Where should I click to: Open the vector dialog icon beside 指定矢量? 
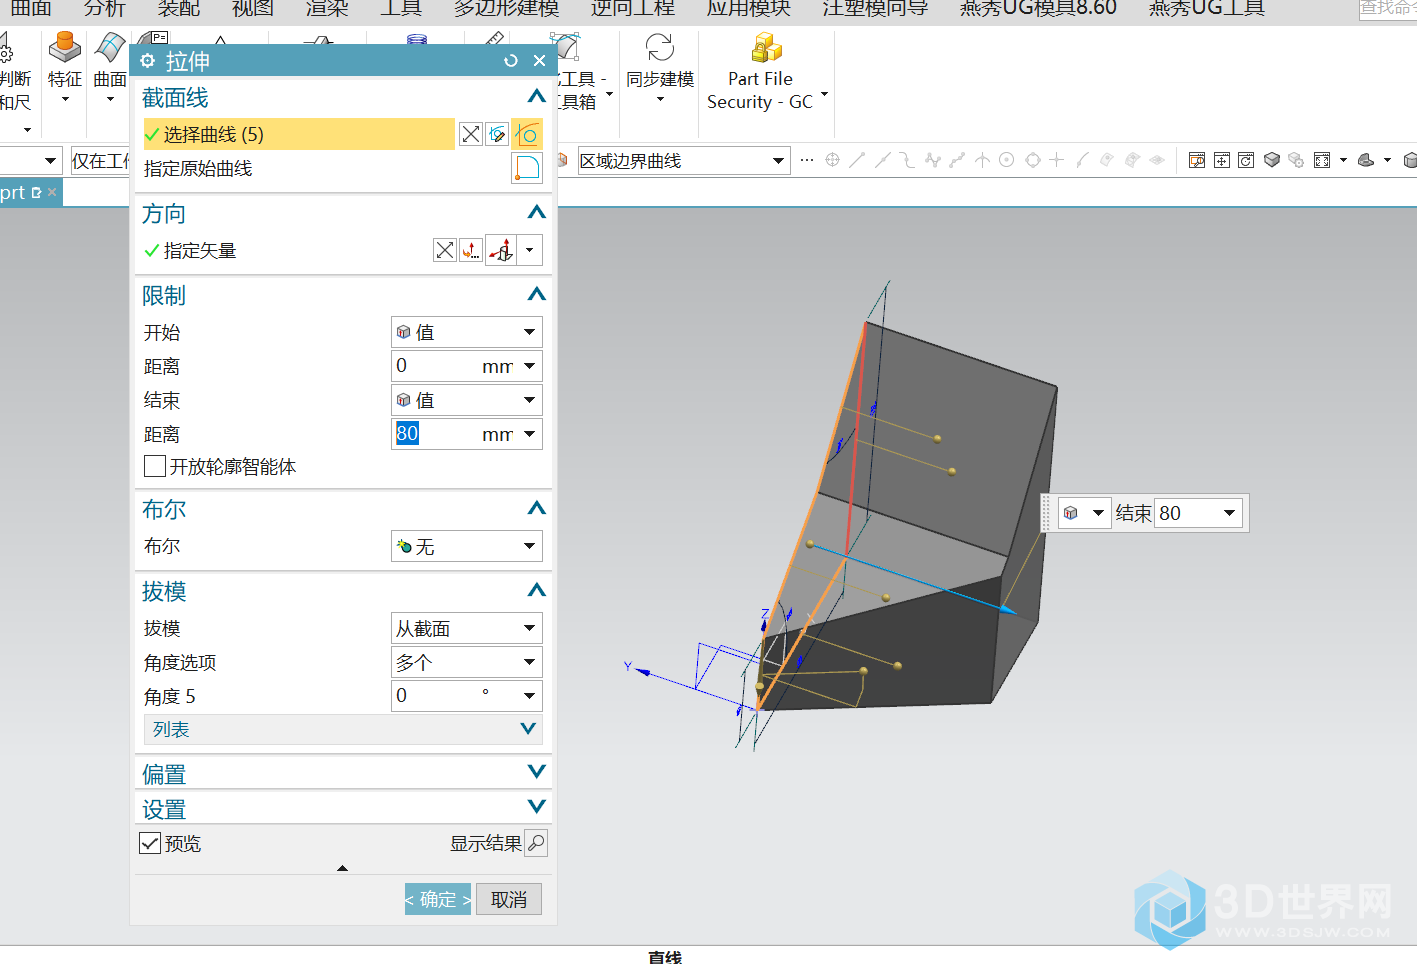coord(470,250)
